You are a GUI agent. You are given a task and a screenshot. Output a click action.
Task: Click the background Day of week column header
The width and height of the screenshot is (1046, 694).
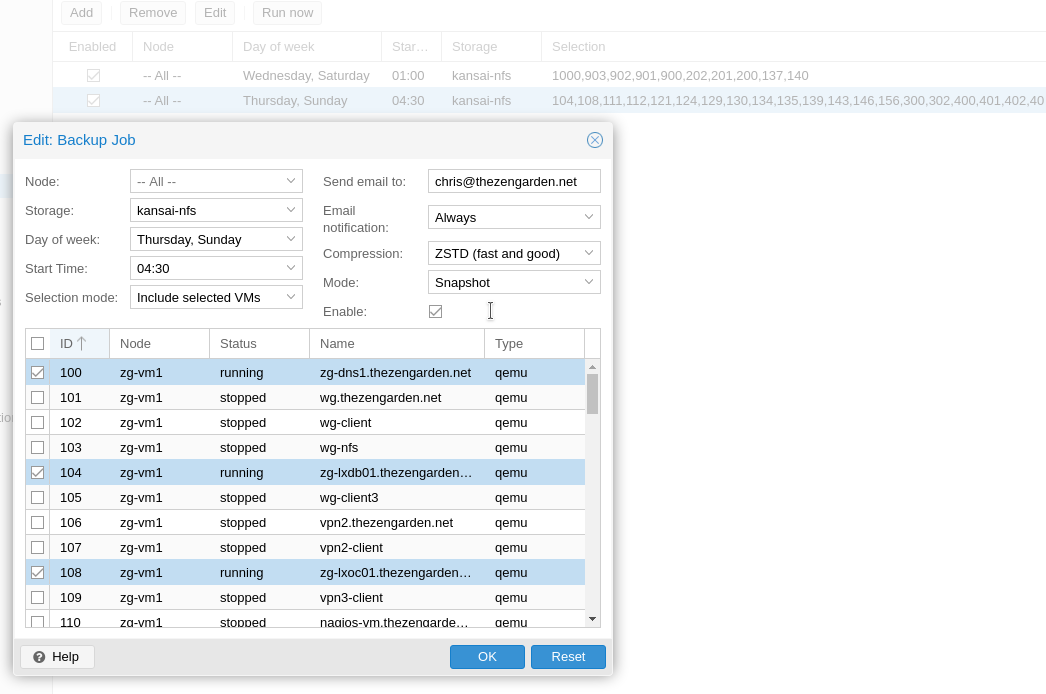click(x=307, y=47)
